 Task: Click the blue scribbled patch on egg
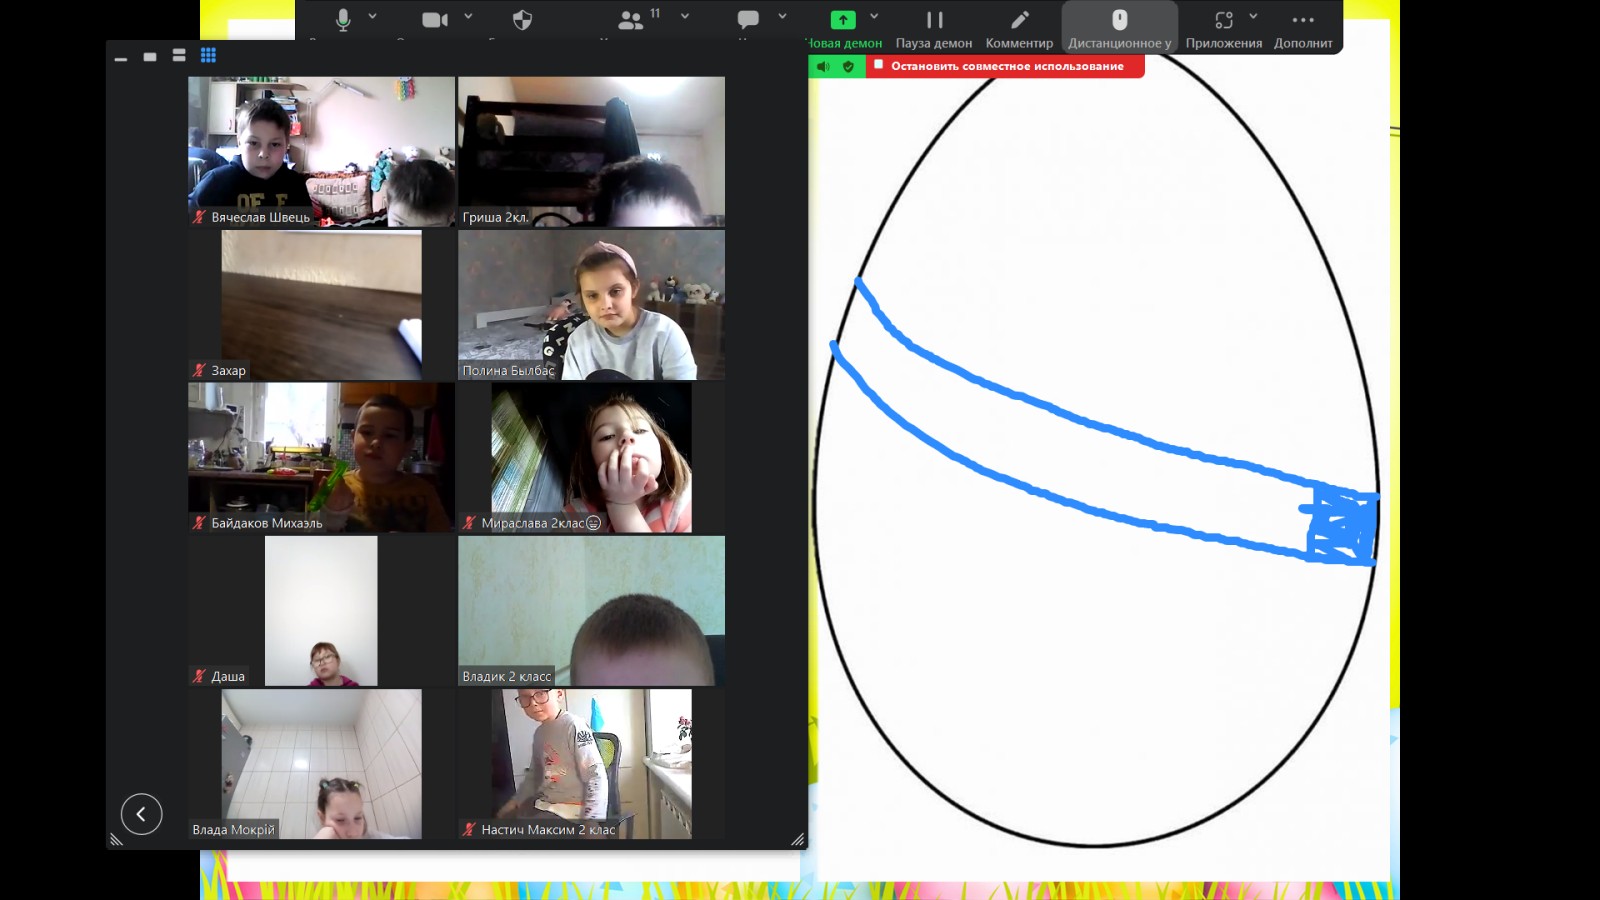point(1343,525)
